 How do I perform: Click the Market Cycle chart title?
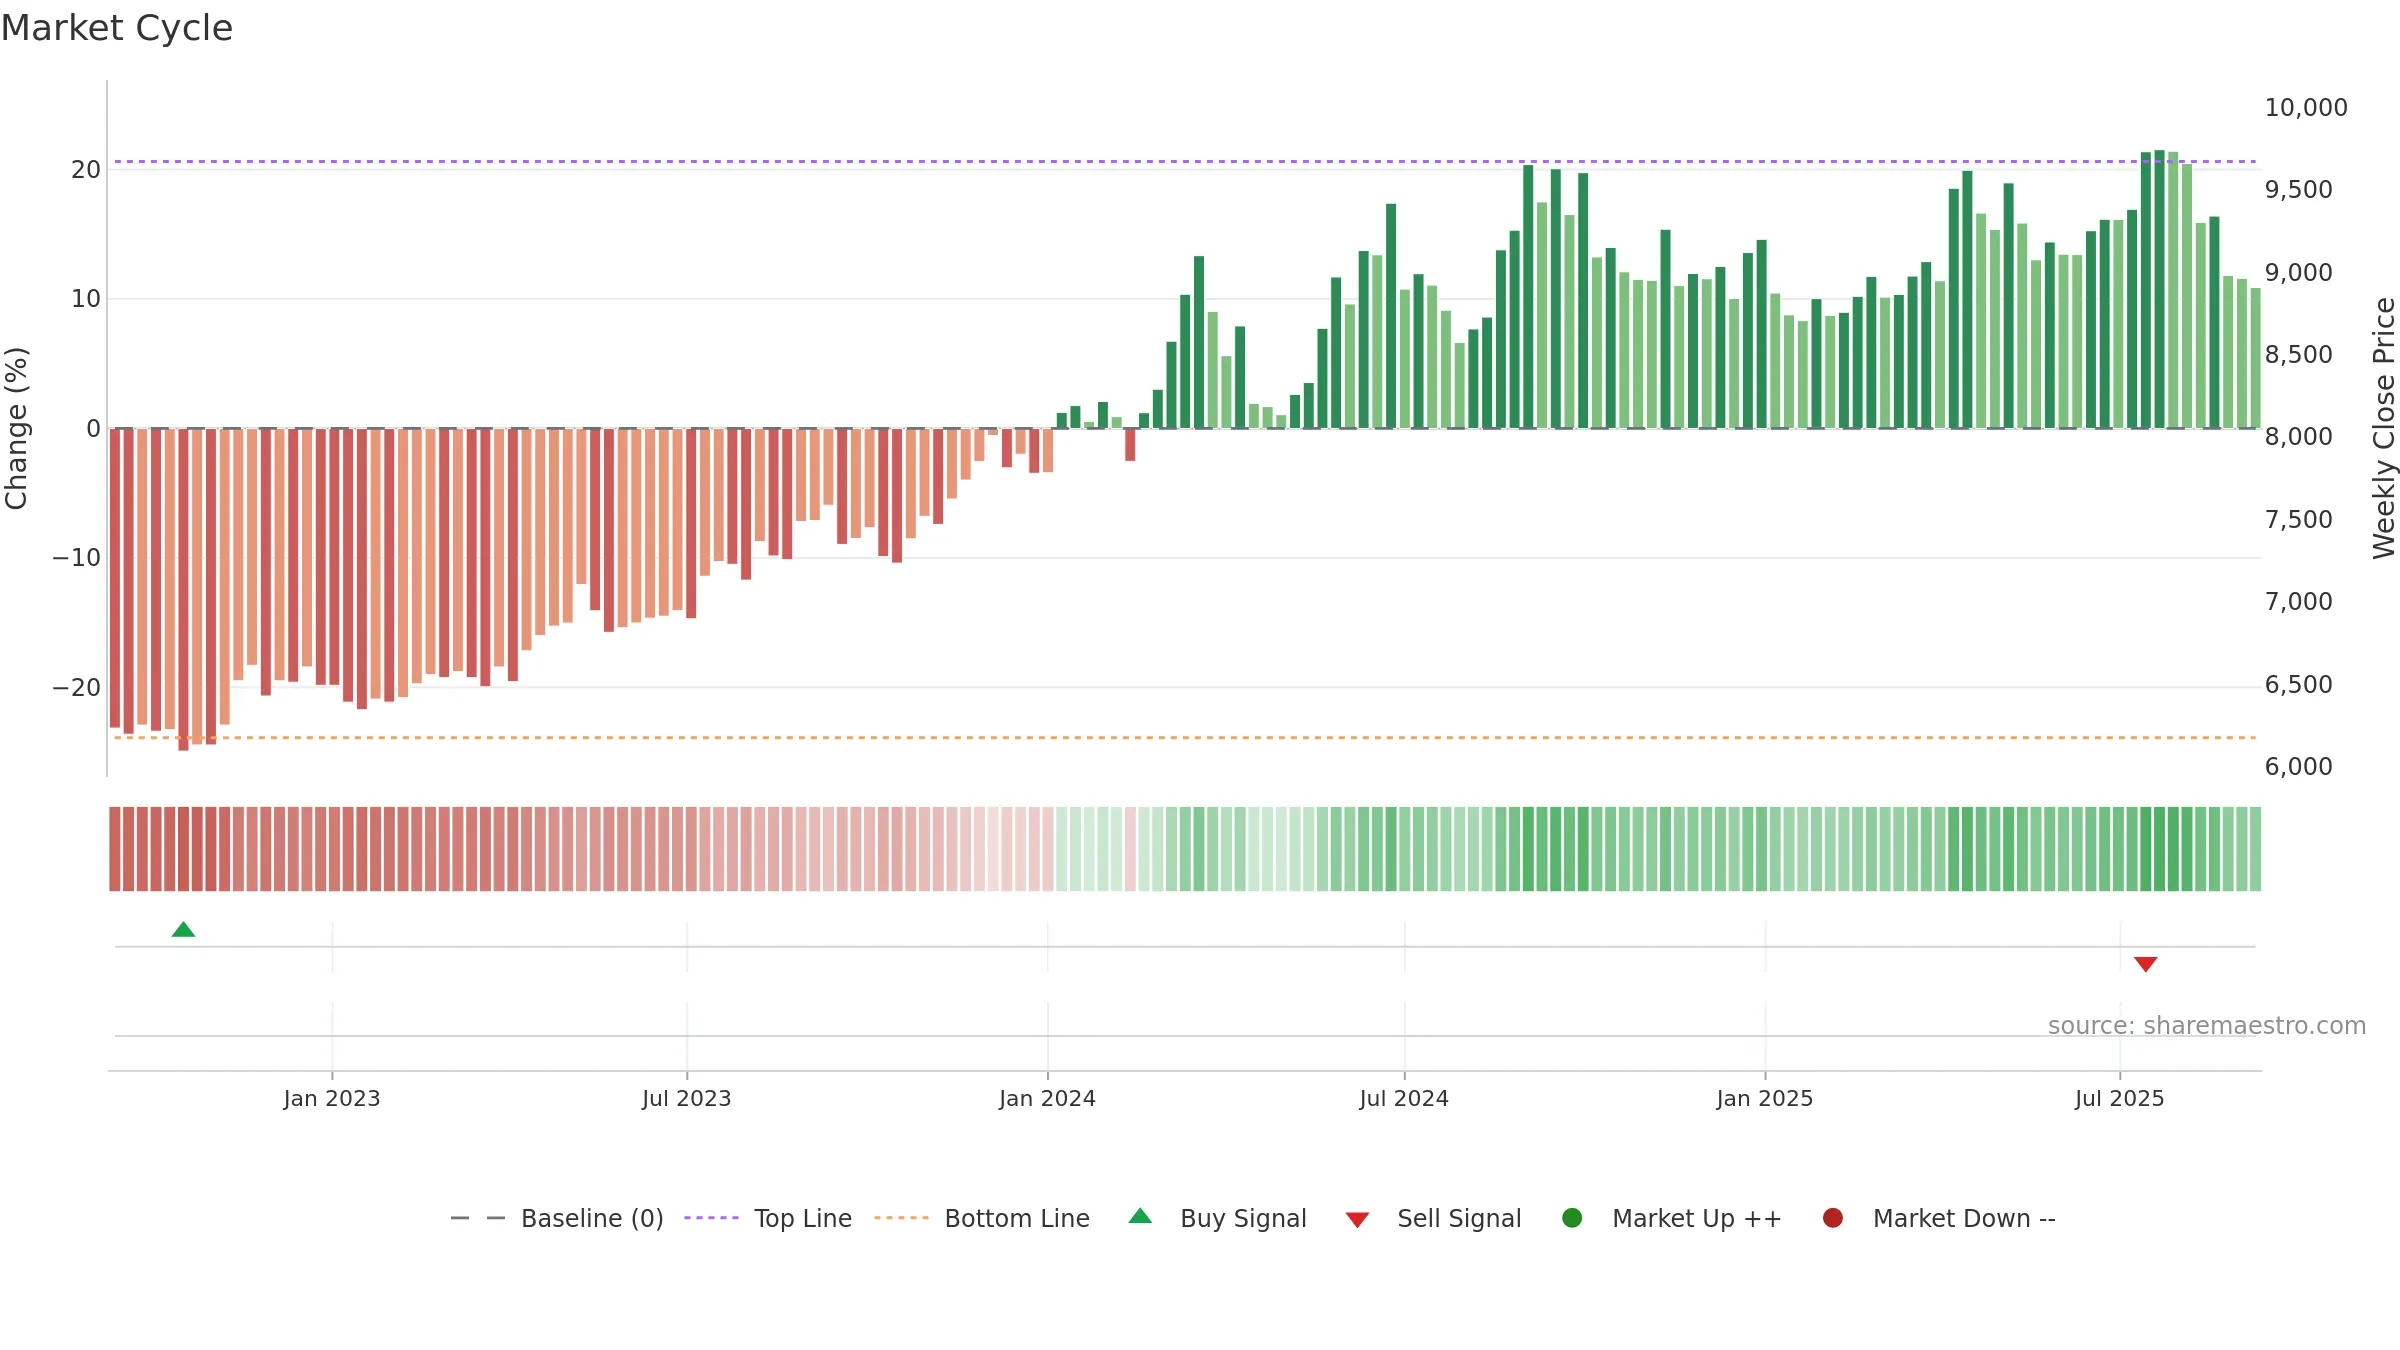tap(117, 28)
